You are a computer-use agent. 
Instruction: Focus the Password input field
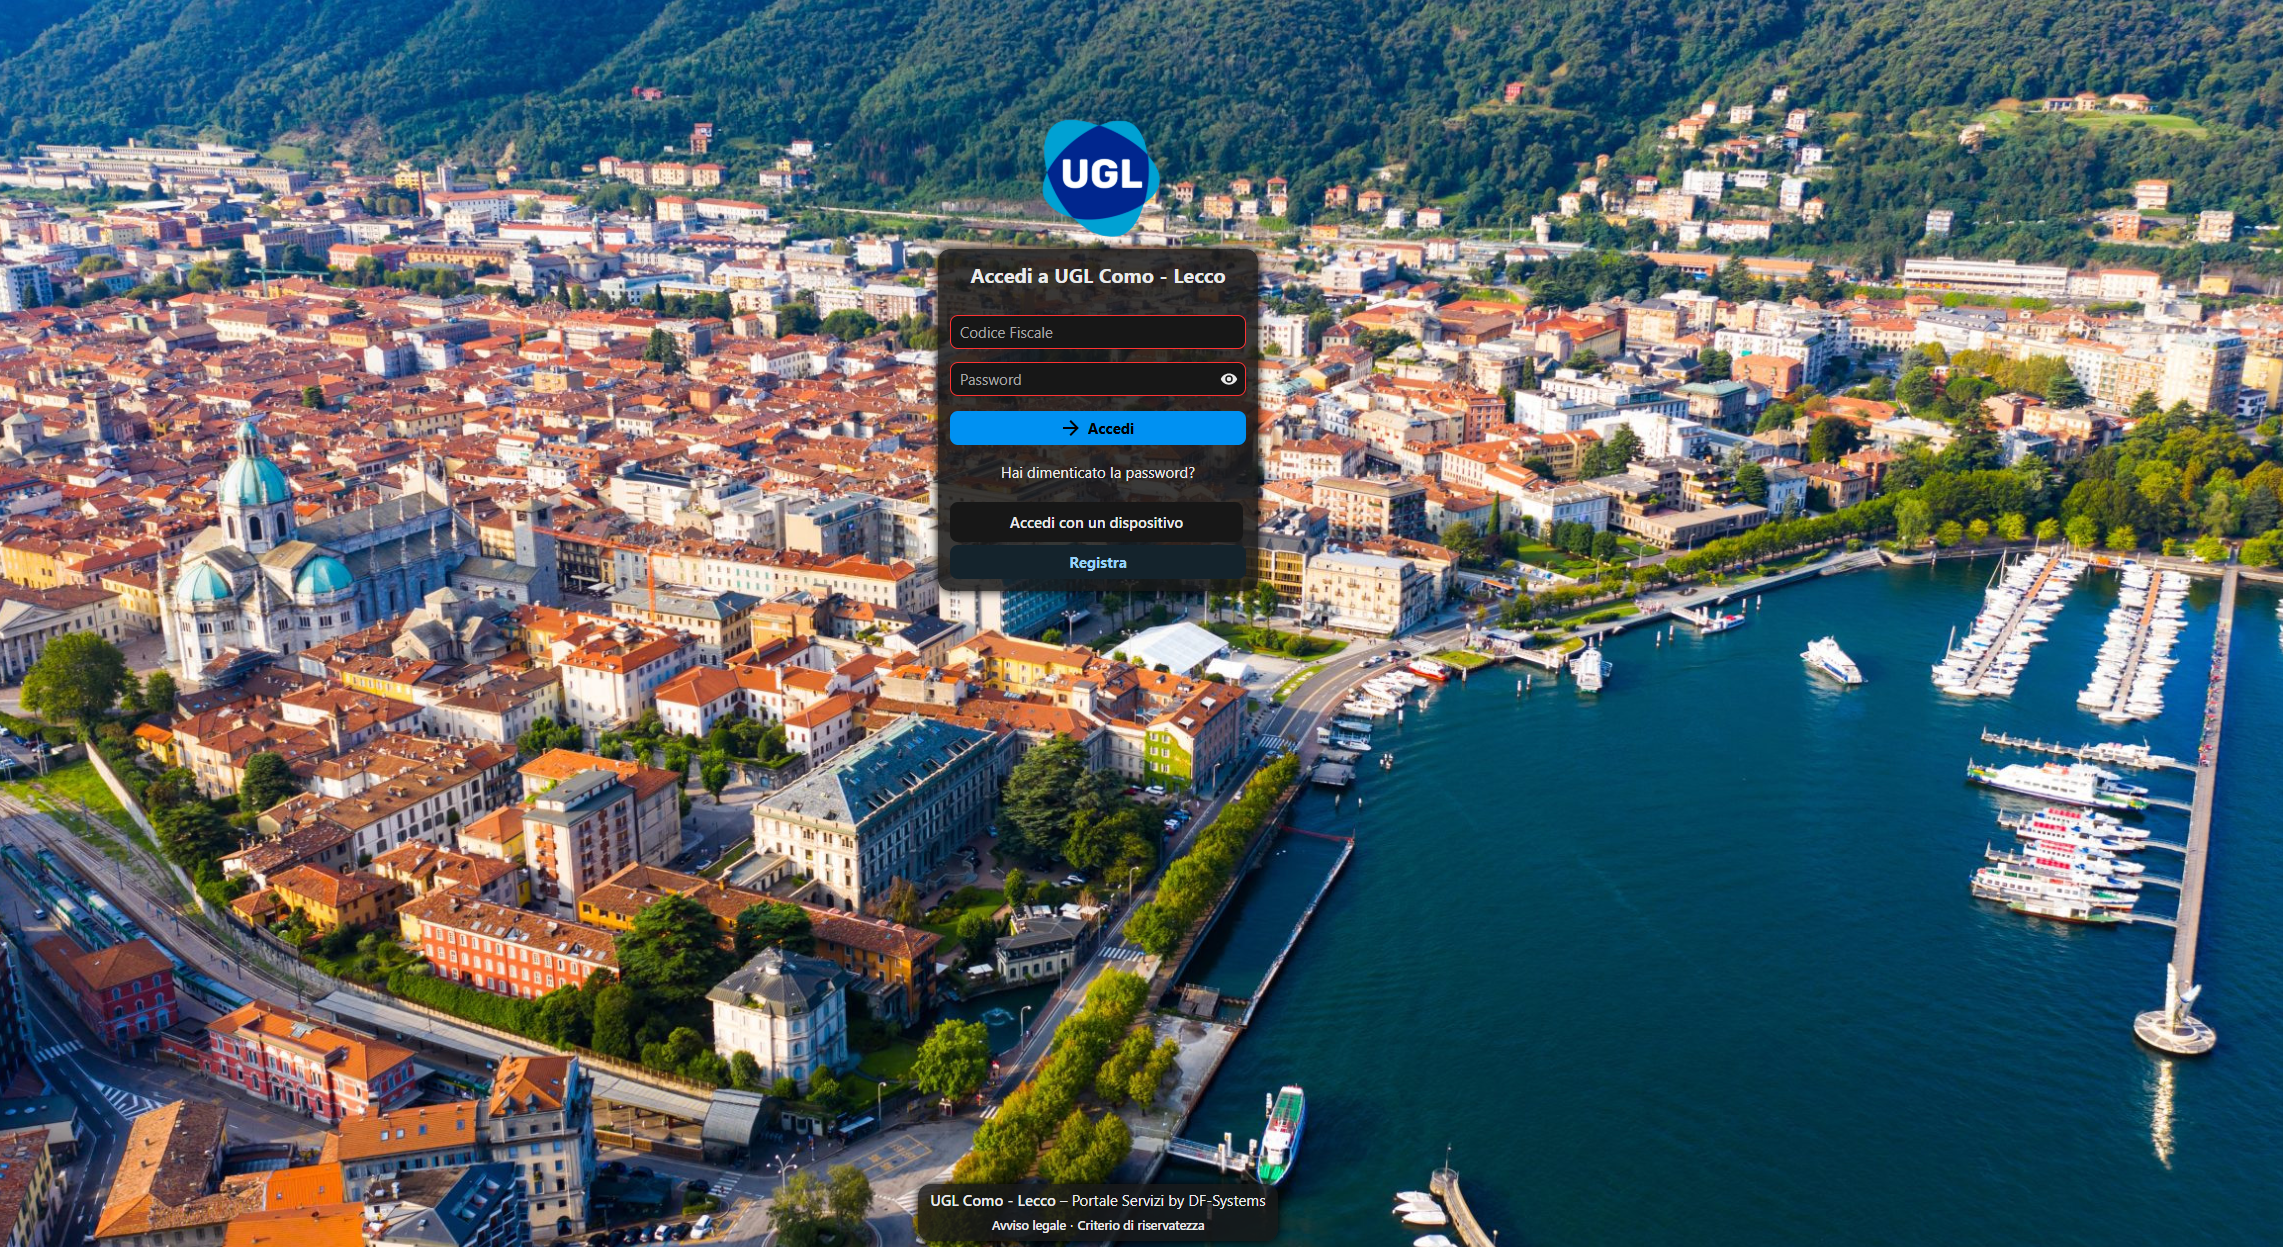[x=1097, y=379]
